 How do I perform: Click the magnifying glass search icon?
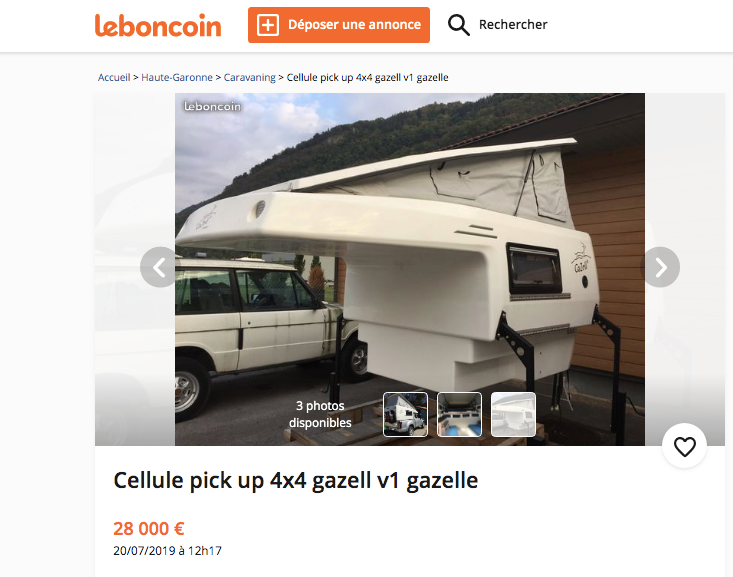click(x=458, y=25)
